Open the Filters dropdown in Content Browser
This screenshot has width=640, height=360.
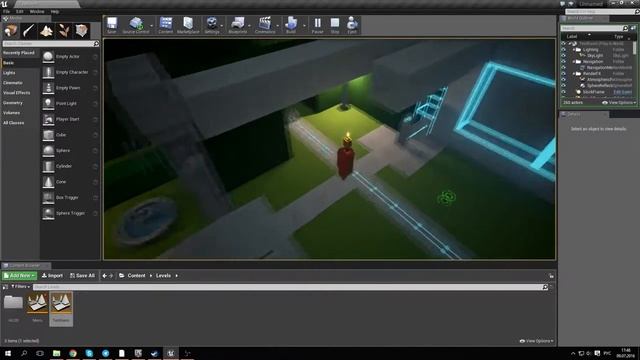pyautogui.click(x=20, y=287)
